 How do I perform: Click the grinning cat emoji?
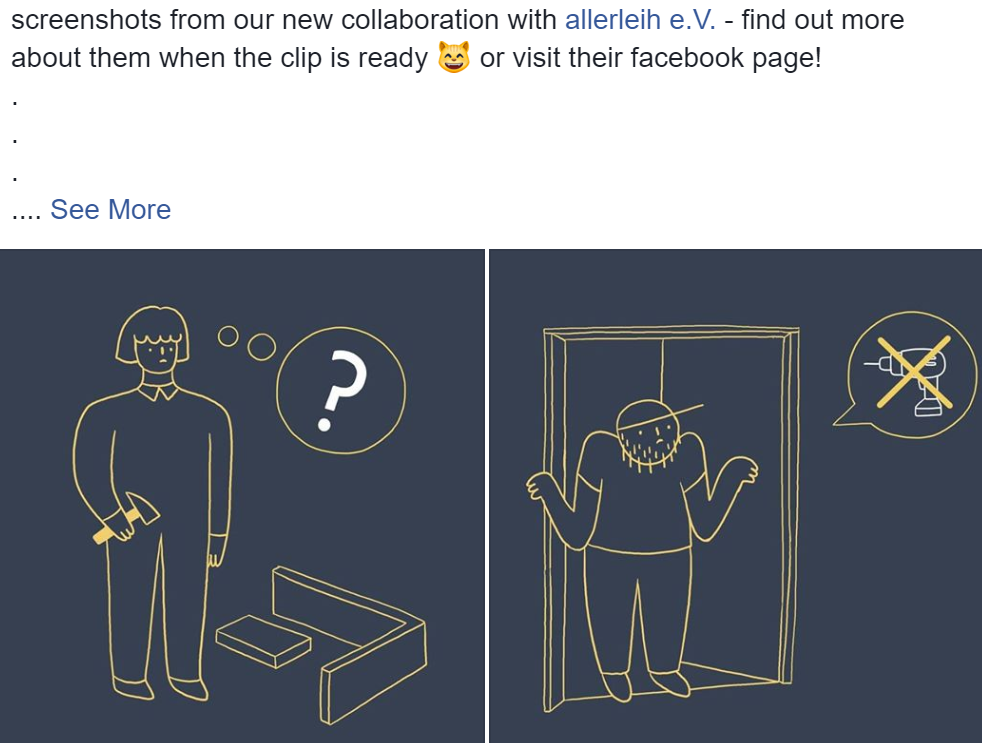pos(453,57)
